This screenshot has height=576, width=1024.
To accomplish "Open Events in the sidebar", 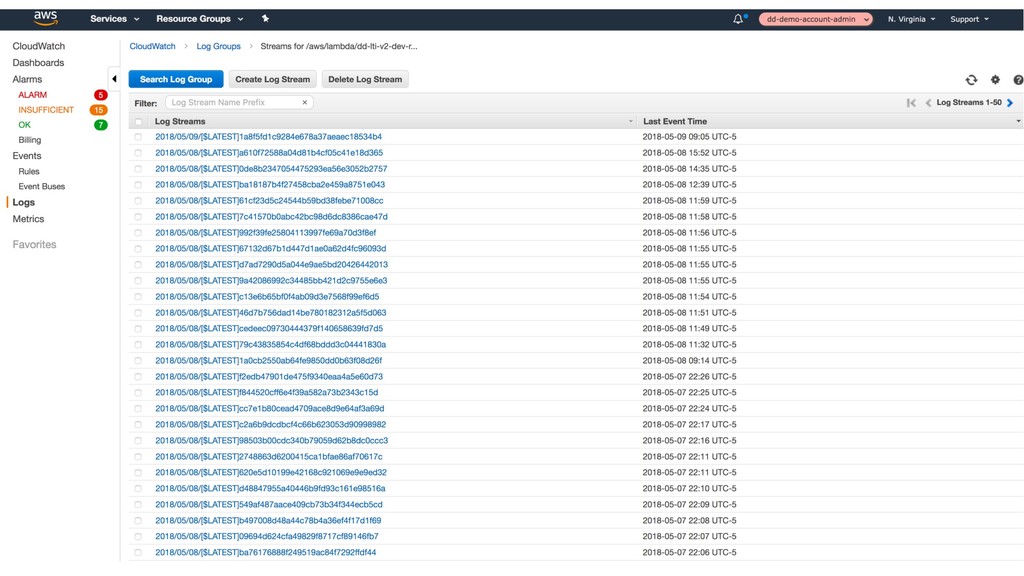I will (27, 155).
